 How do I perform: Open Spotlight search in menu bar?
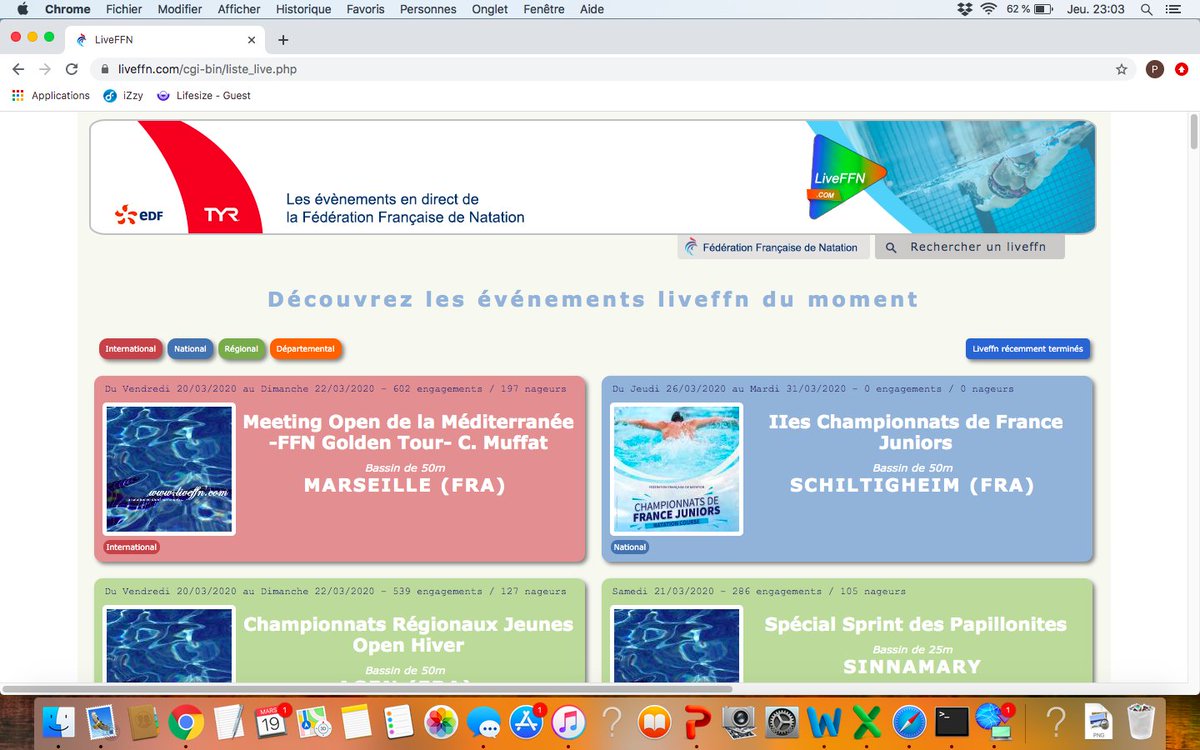(1147, 9)
